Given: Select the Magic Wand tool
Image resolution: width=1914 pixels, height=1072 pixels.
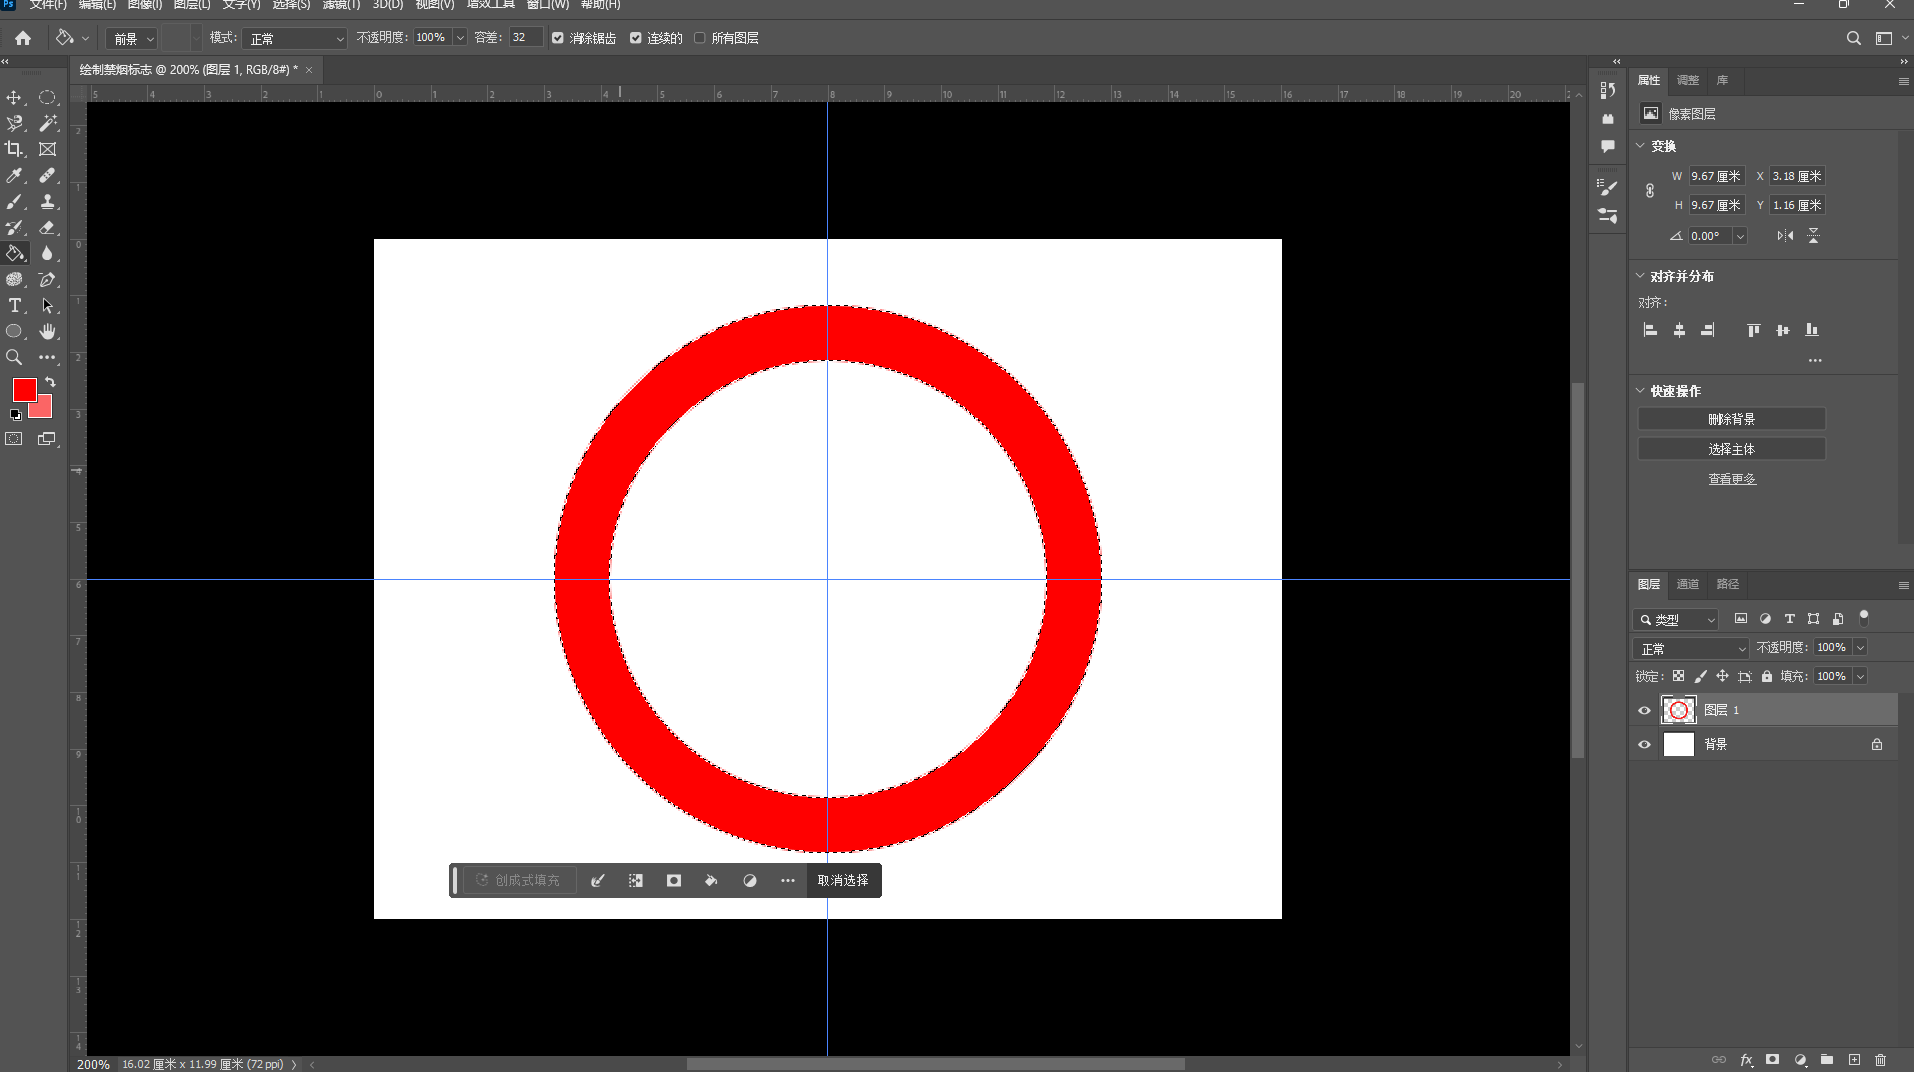Looking at the screenshot, I should click(47, 123).
